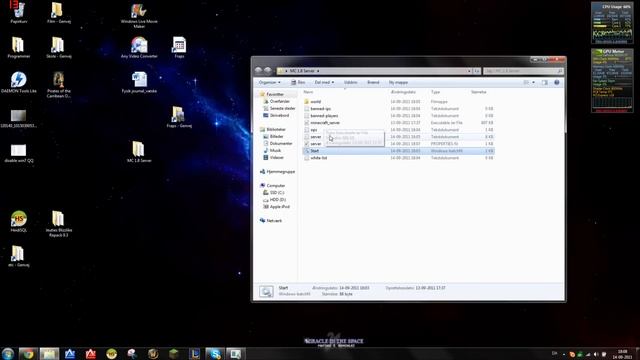The image size is (640, 360).
Task: Select the banned-players text file
Action: tap(398, 116)
